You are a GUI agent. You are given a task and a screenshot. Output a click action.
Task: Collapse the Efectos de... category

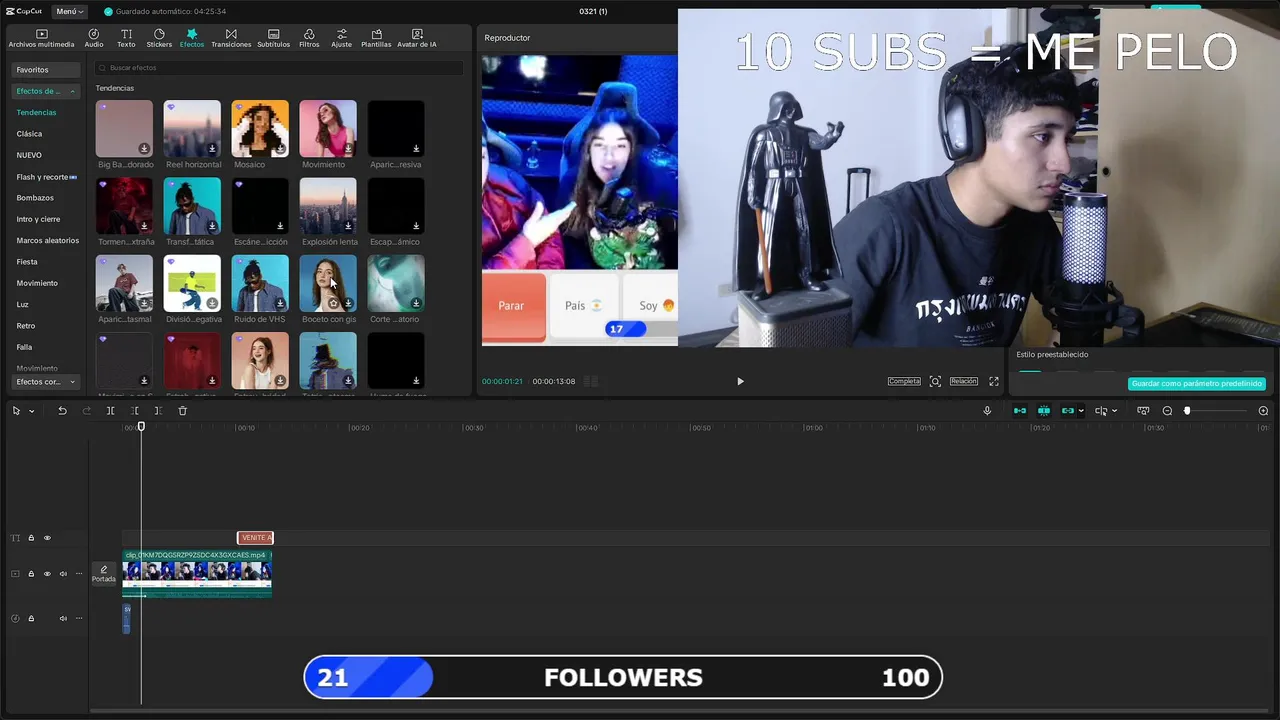point(72,91)
